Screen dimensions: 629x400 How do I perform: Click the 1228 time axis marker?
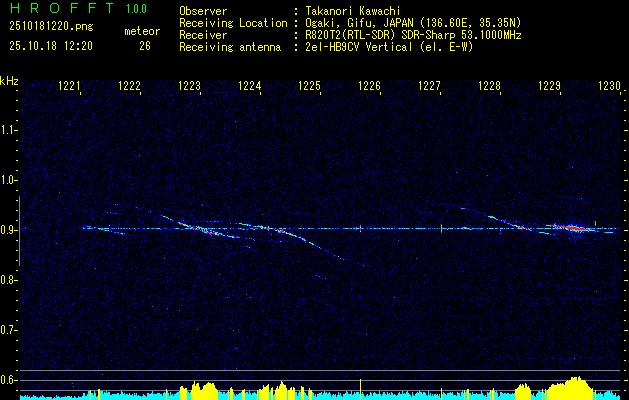[x=489, y=86]
